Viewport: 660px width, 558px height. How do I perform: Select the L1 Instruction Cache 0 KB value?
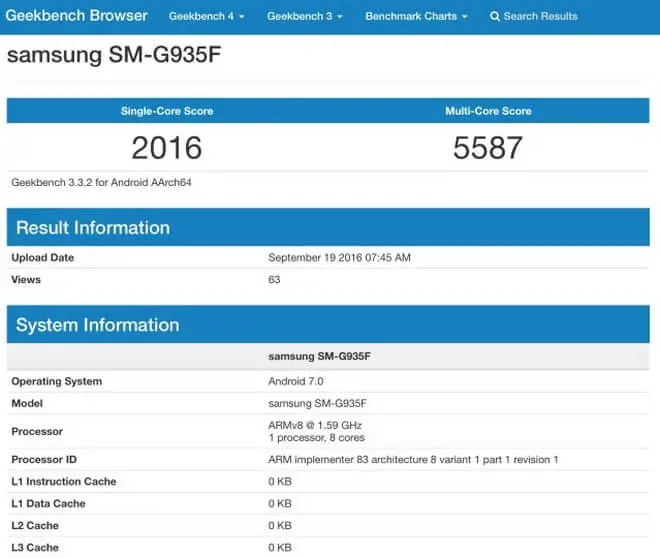280,481
